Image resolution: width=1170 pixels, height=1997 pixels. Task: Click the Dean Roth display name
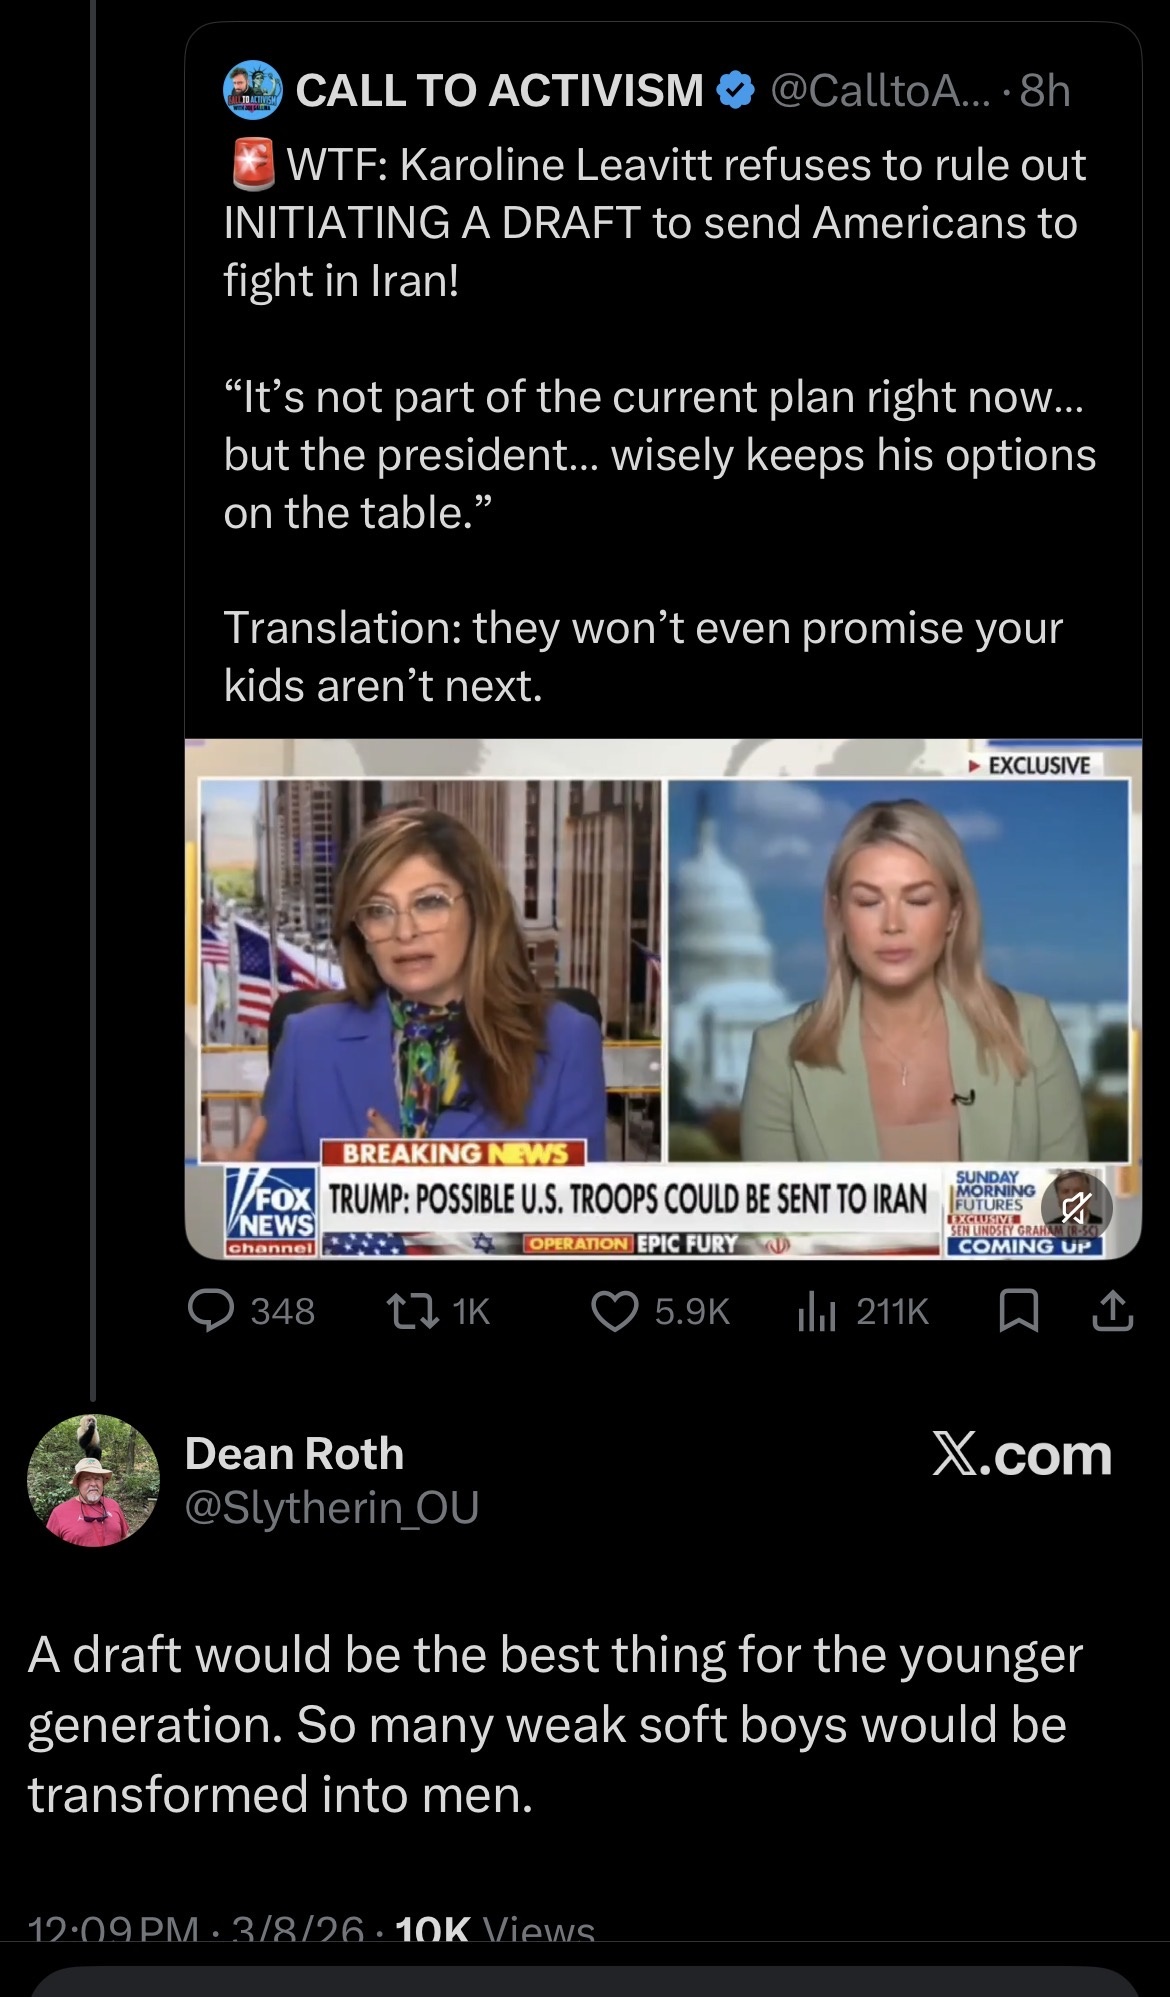click(x=294, y=1454)
